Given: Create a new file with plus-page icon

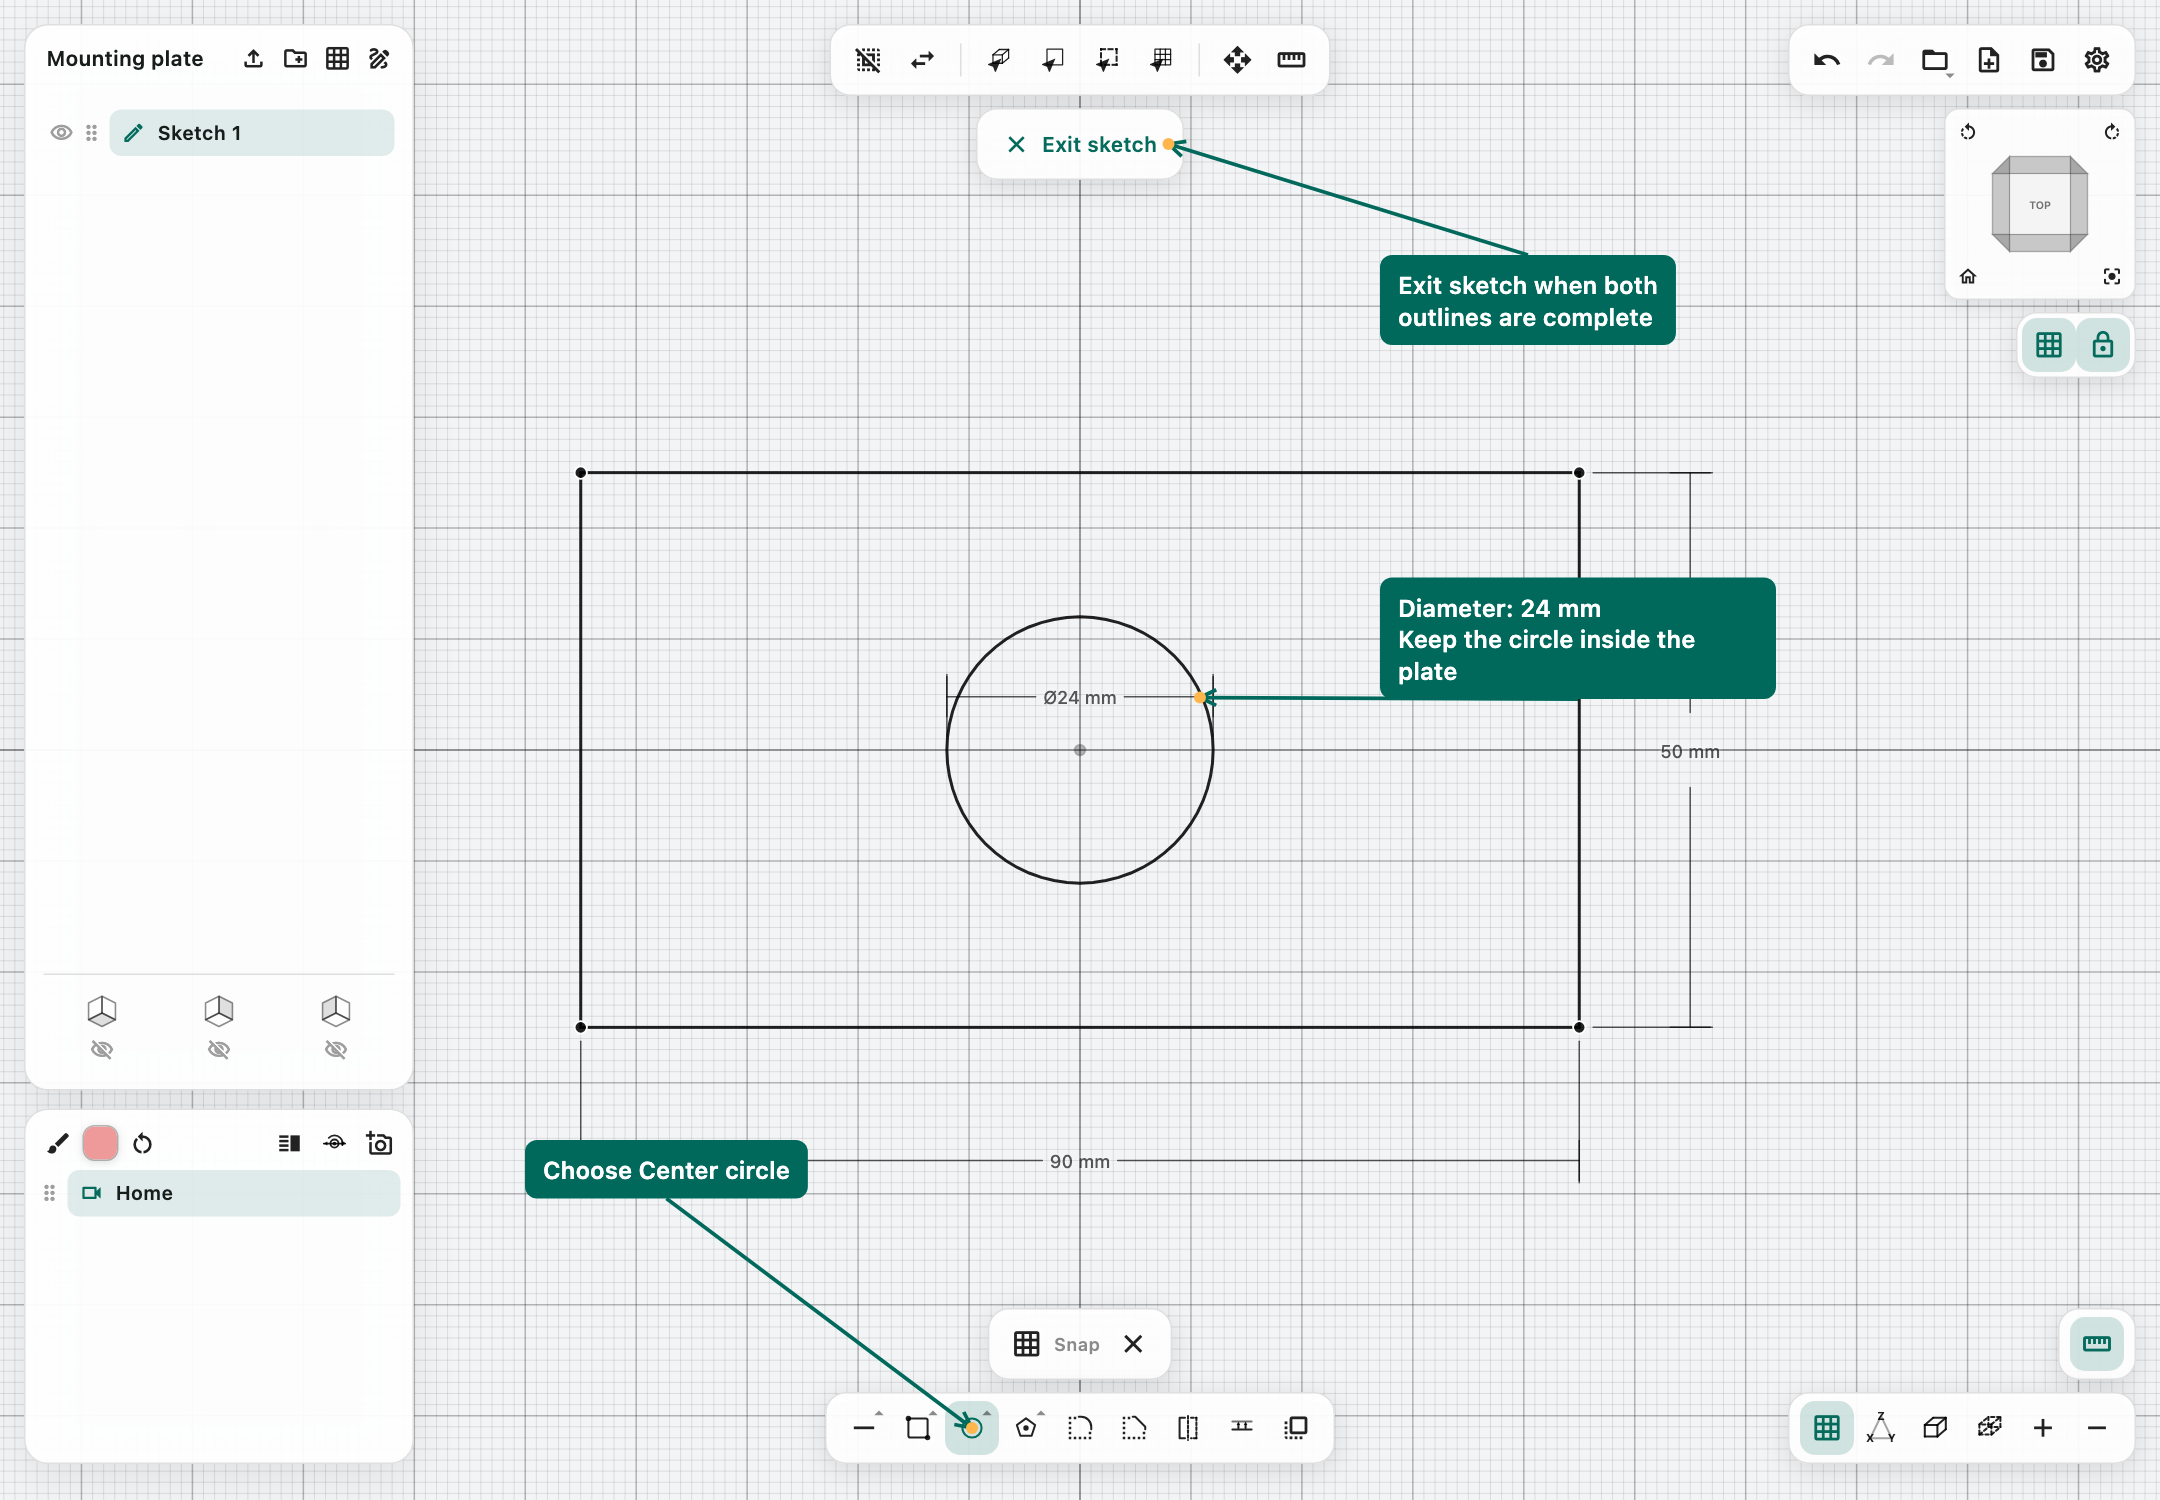Looking at the screenshot, I should pyautogui.click(x=1989, y=60).
